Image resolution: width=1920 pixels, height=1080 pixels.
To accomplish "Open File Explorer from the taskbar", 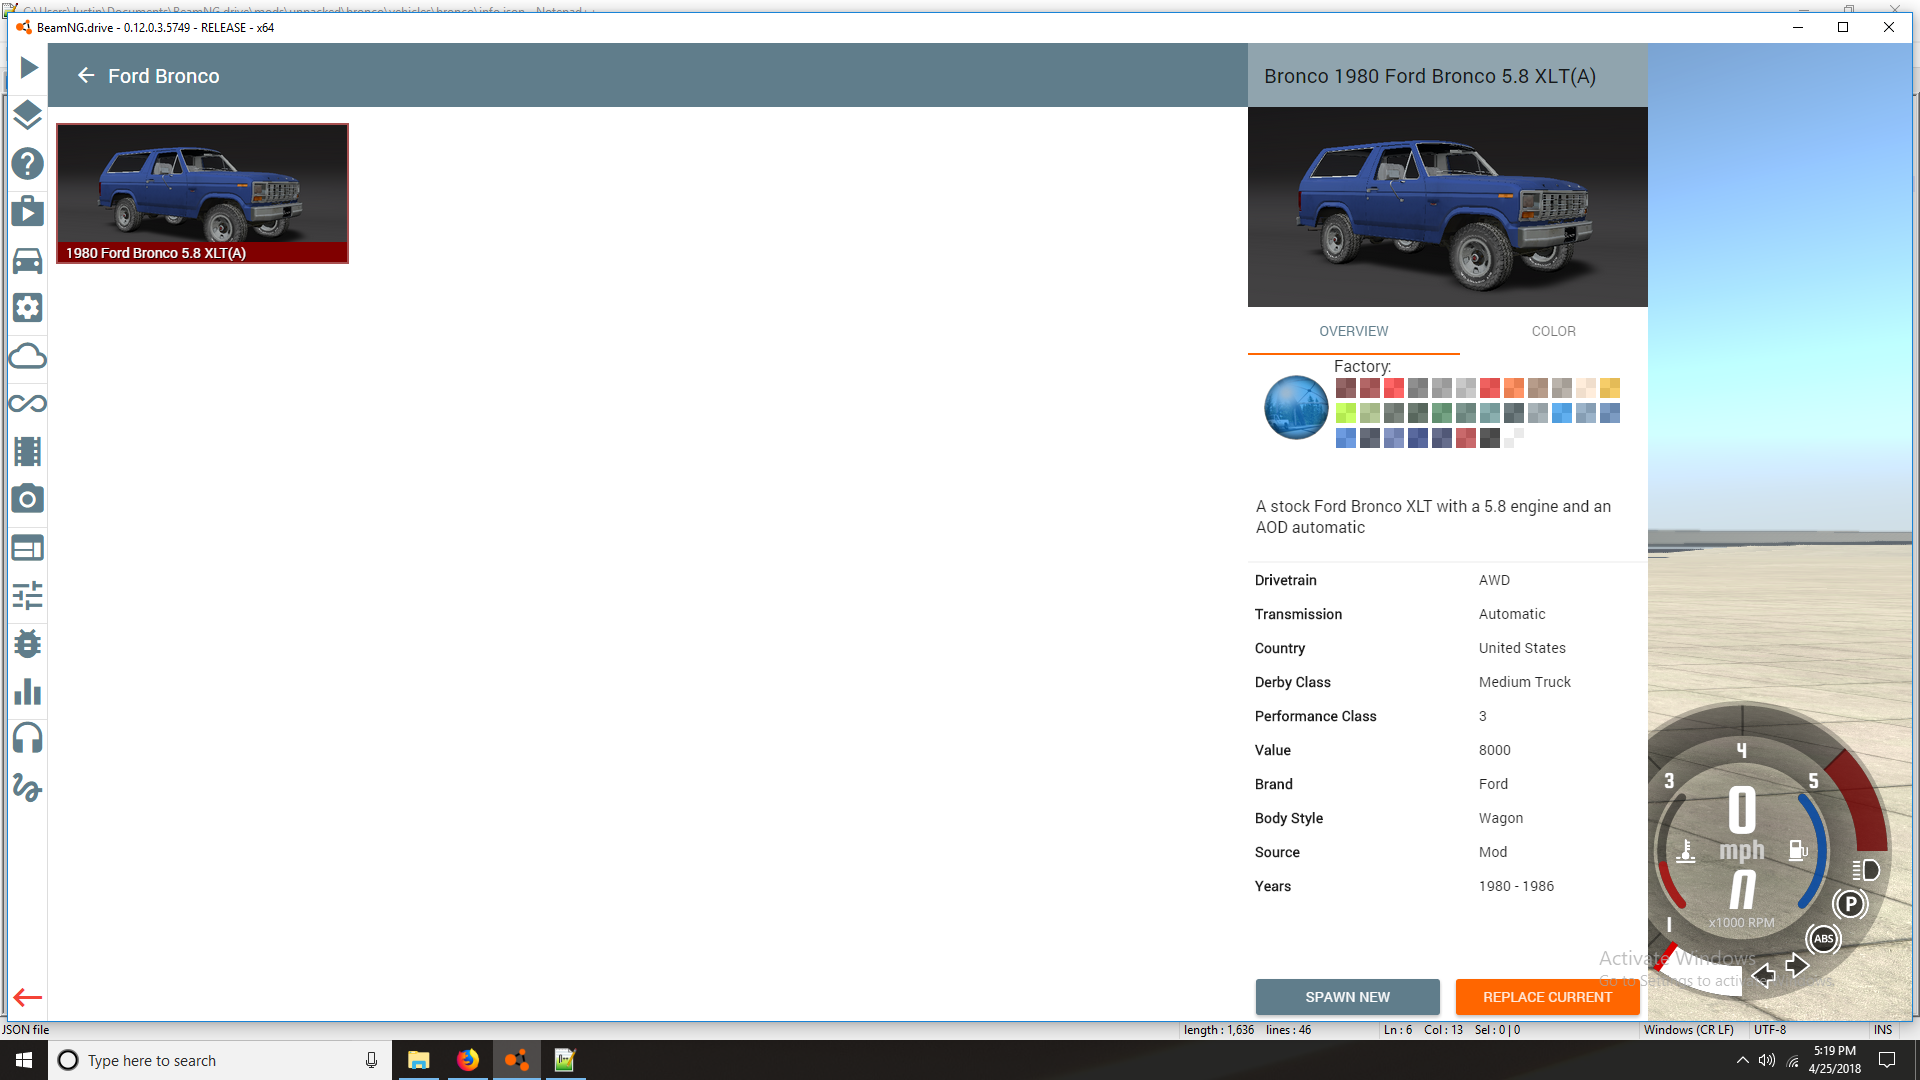I will pyautogui.click(x=418, y=1060).
